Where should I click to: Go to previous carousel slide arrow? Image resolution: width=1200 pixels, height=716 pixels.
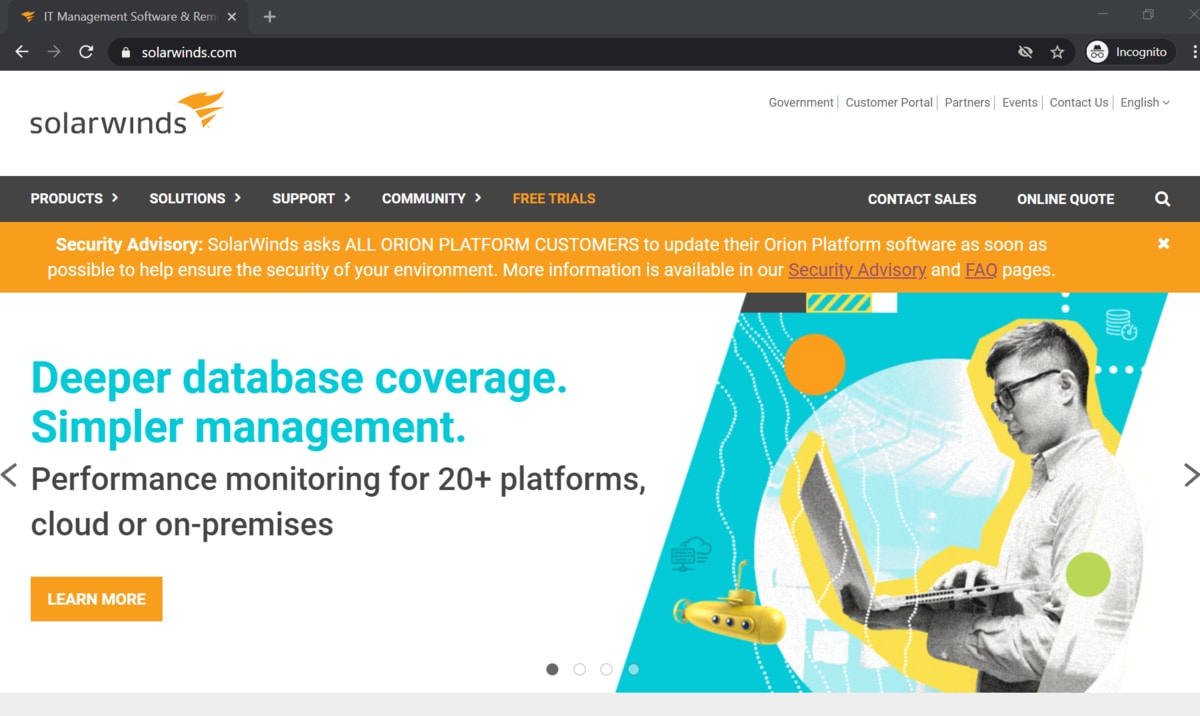10,475
